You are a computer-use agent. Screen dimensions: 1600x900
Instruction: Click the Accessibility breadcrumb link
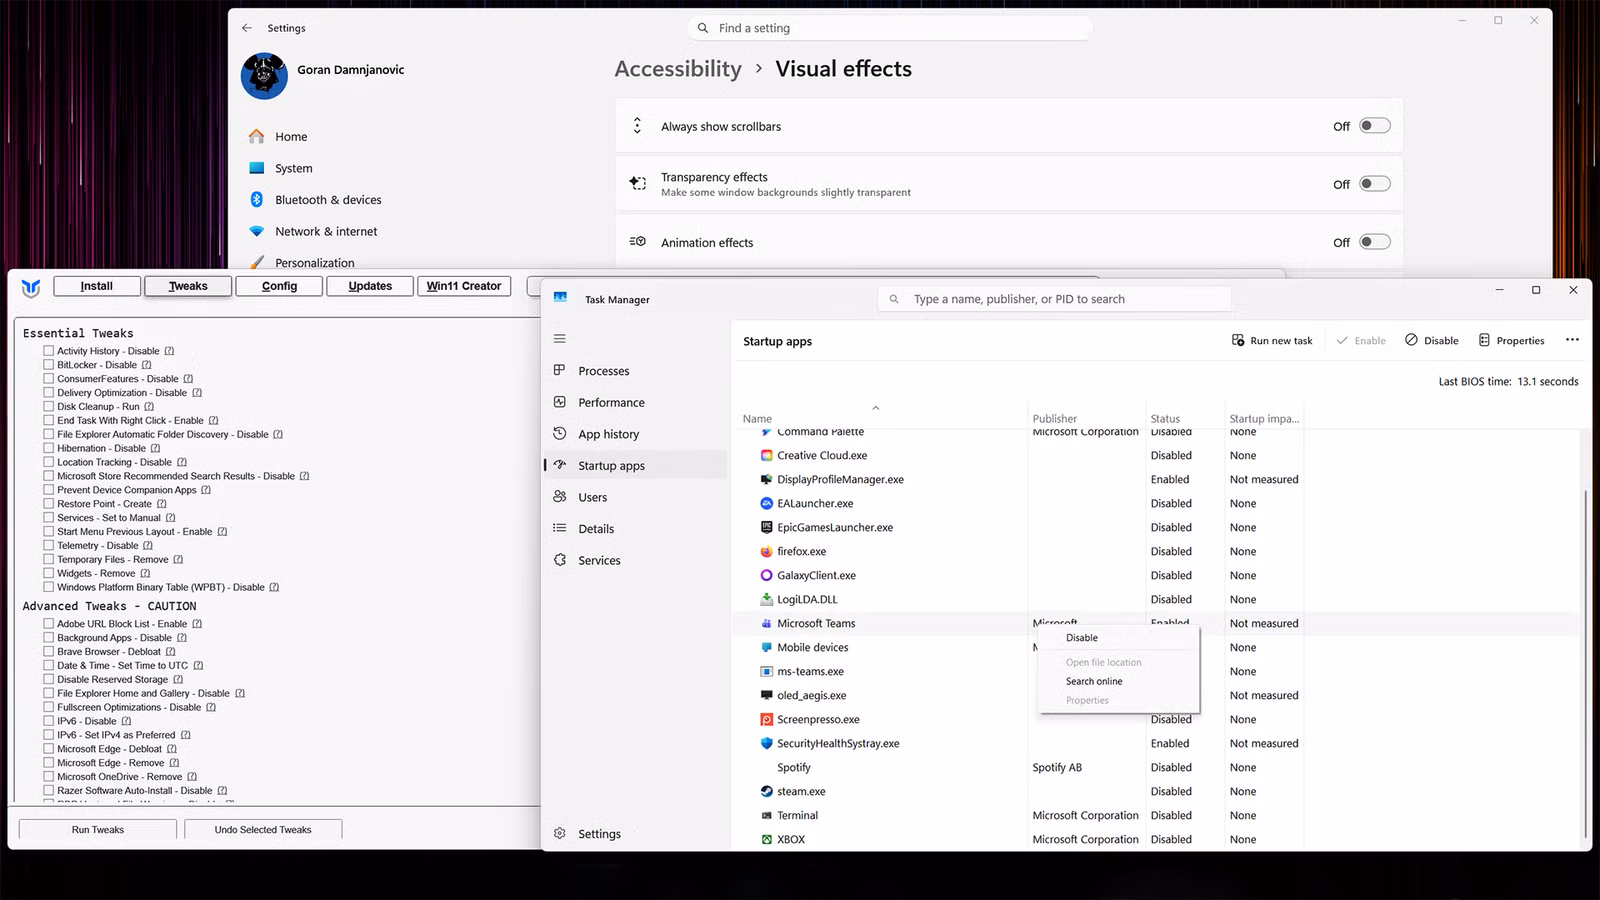tap(678, 69)
